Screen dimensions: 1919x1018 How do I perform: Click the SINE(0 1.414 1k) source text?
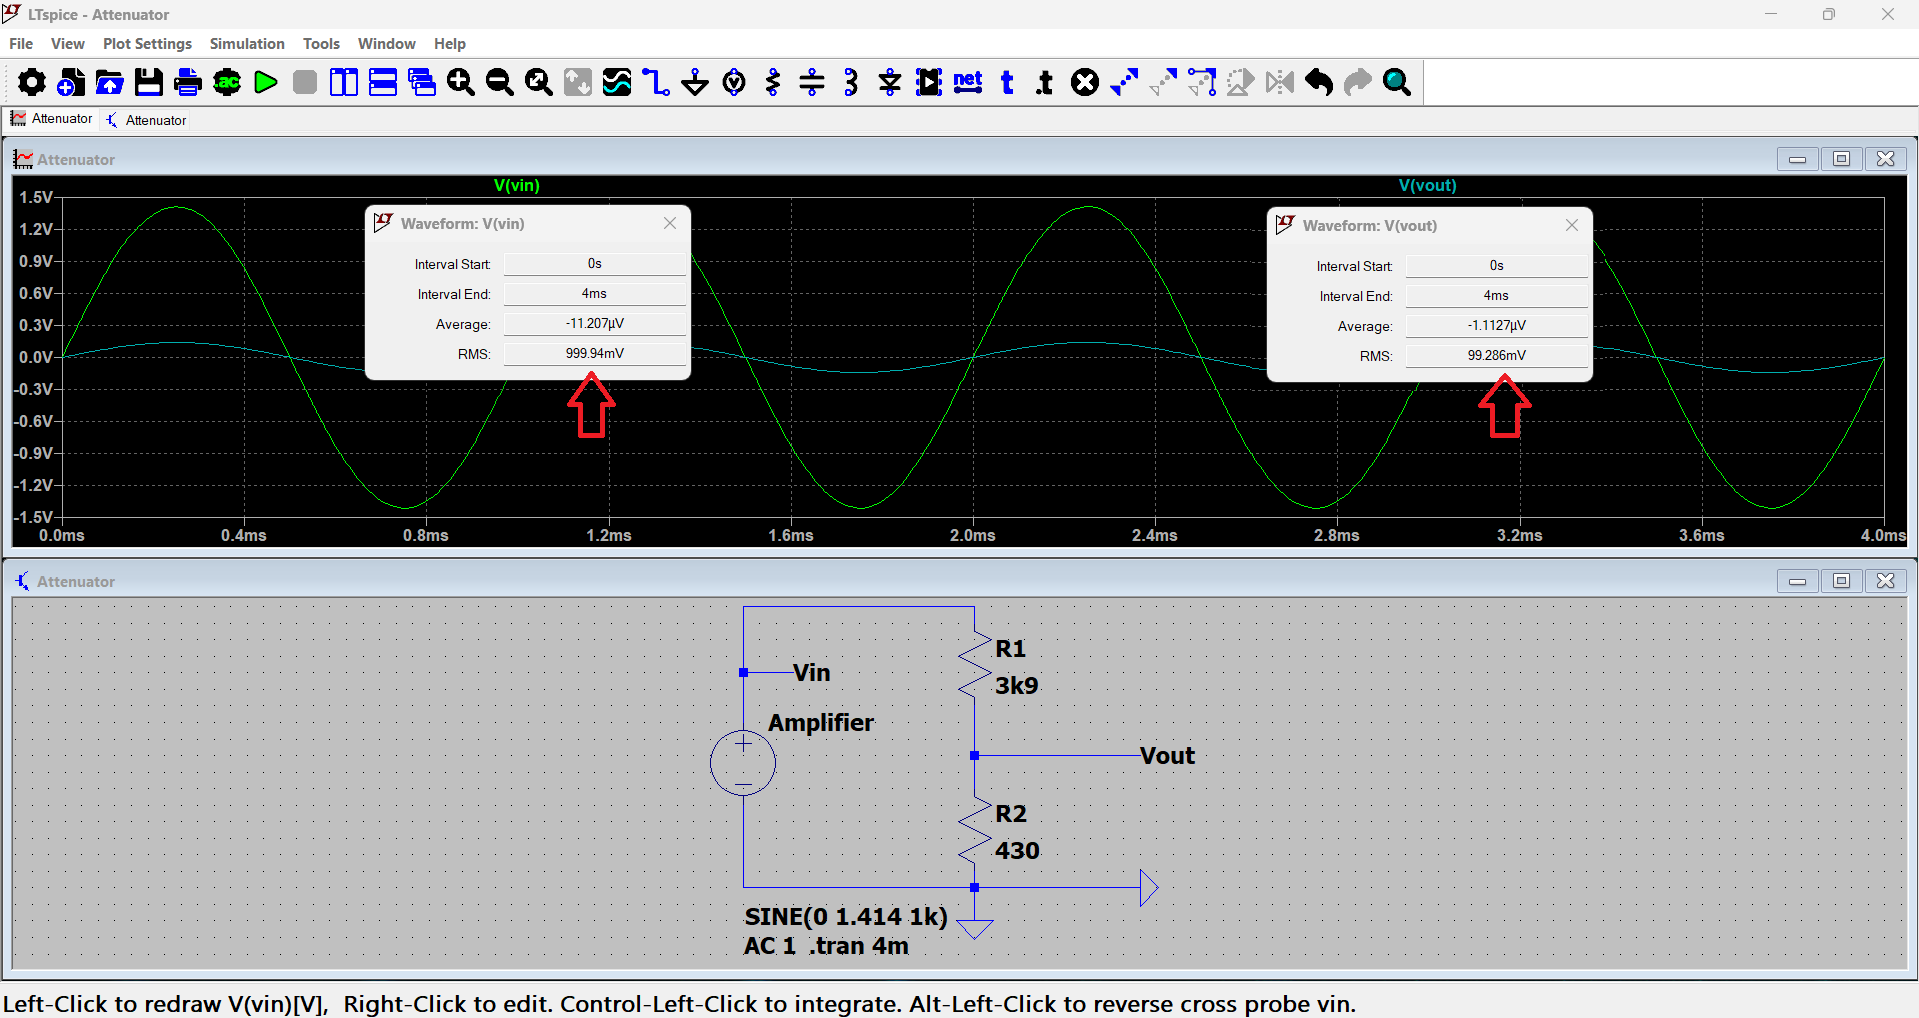[x=846, y=917]
